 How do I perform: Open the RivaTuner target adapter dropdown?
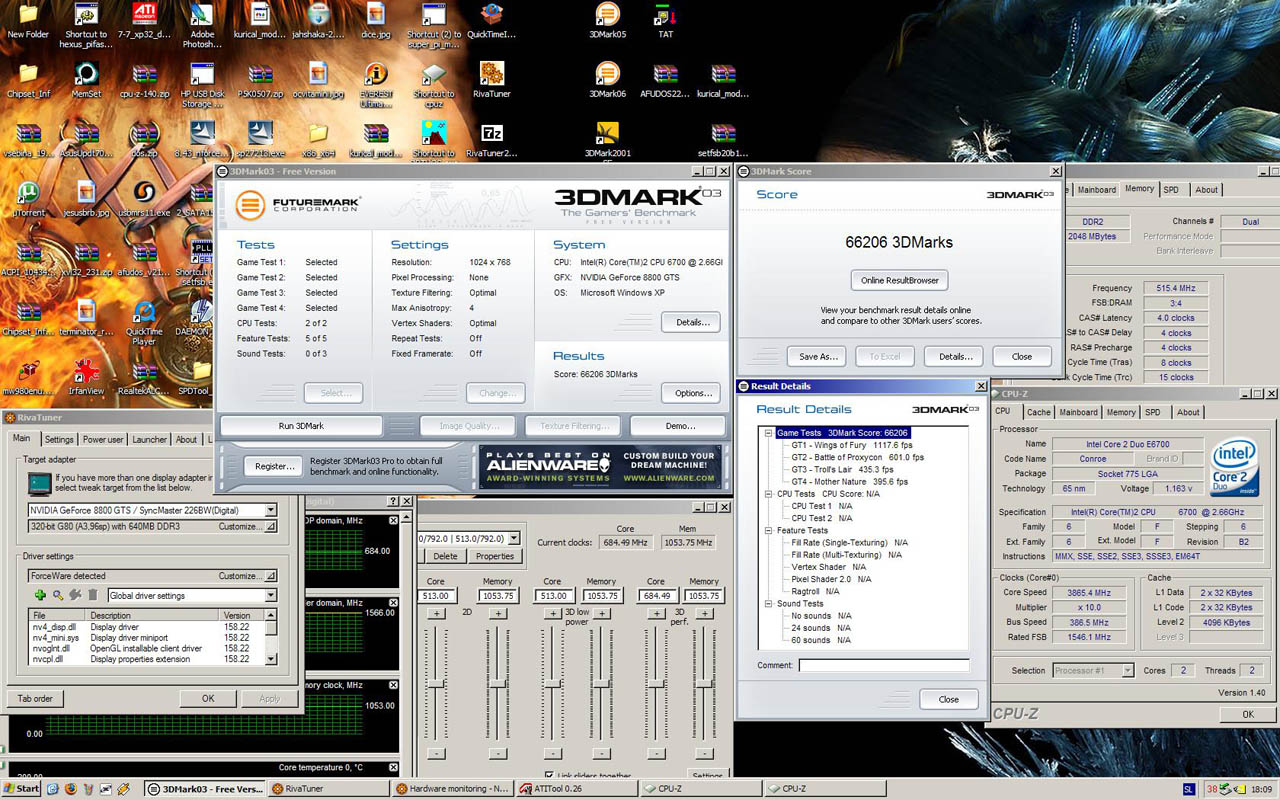click(x=270, y=510)
